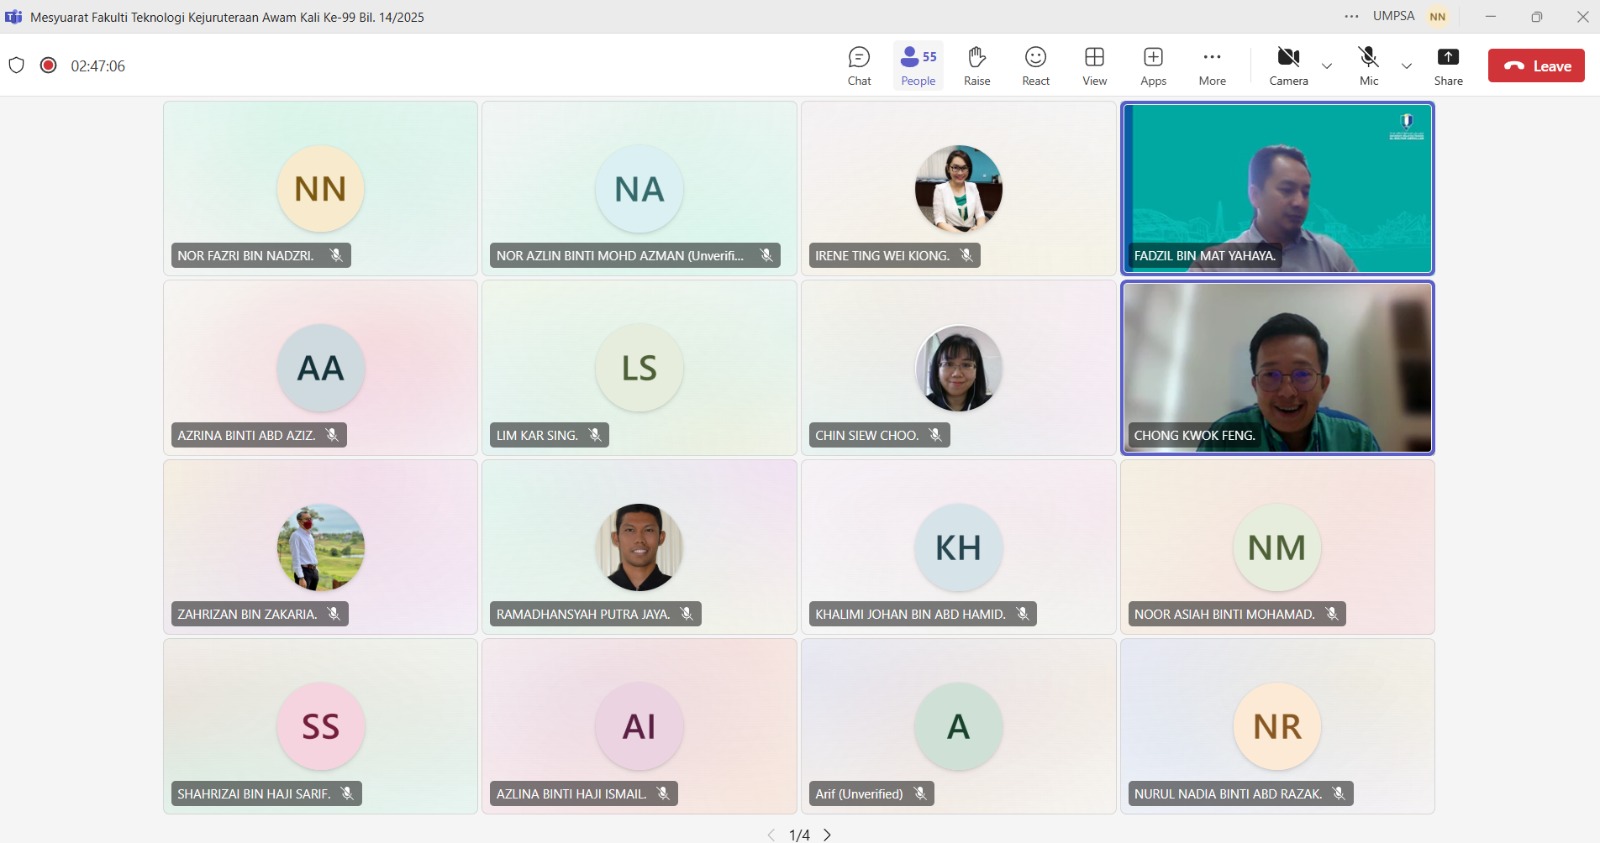The image size is (1600, 843).
Task: Click the recording indicator icon
Action: 48,65
